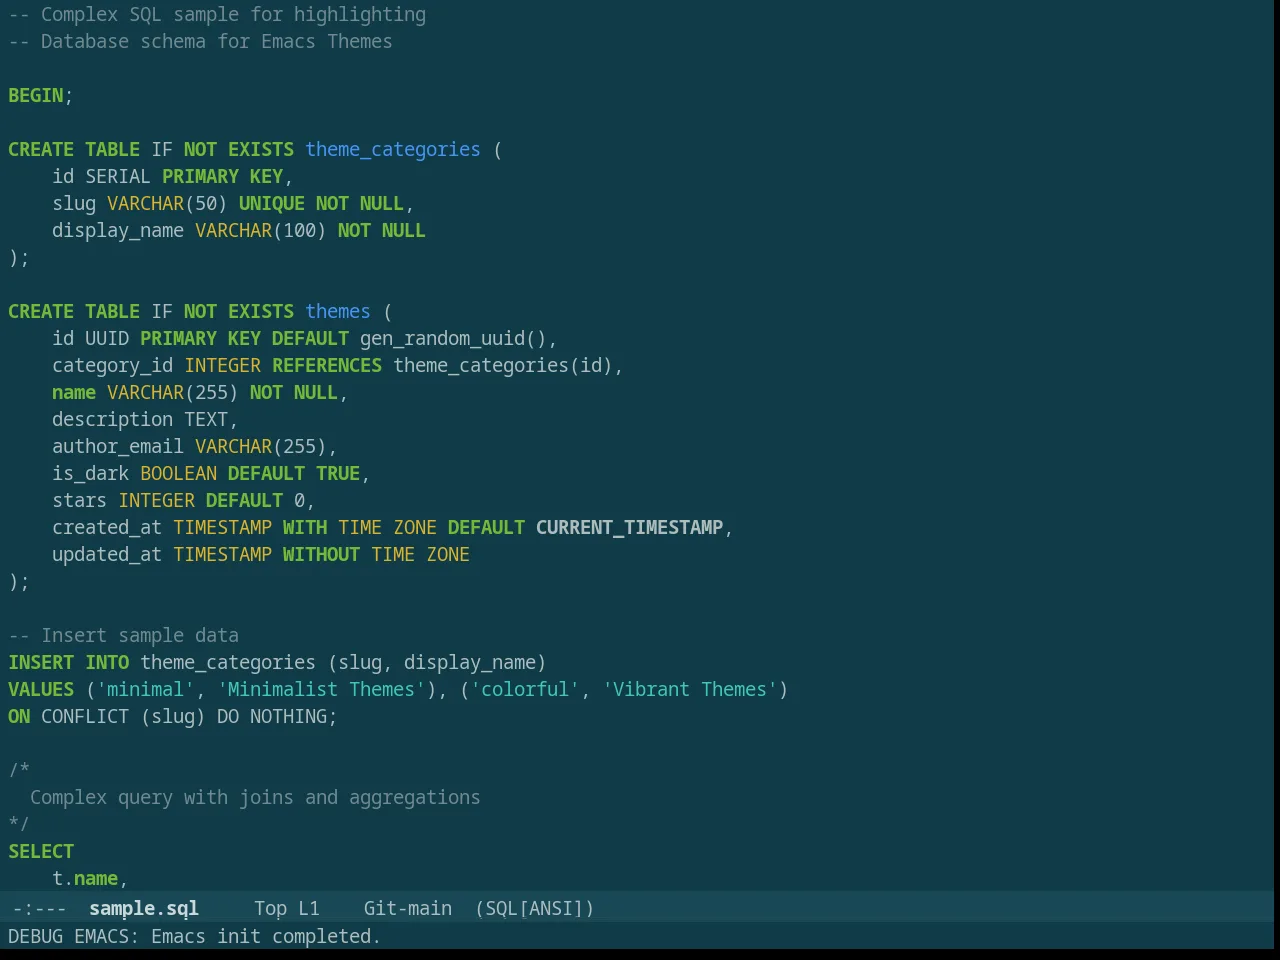Click the comment 'Insert sample data'
This screenshot has height=960, width=1280.
click(x=140, y=635)
